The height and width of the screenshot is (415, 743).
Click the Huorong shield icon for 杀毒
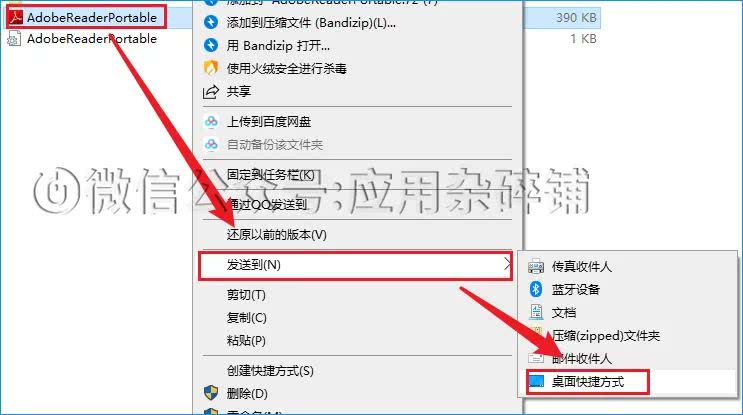click(x=211, y=68)
